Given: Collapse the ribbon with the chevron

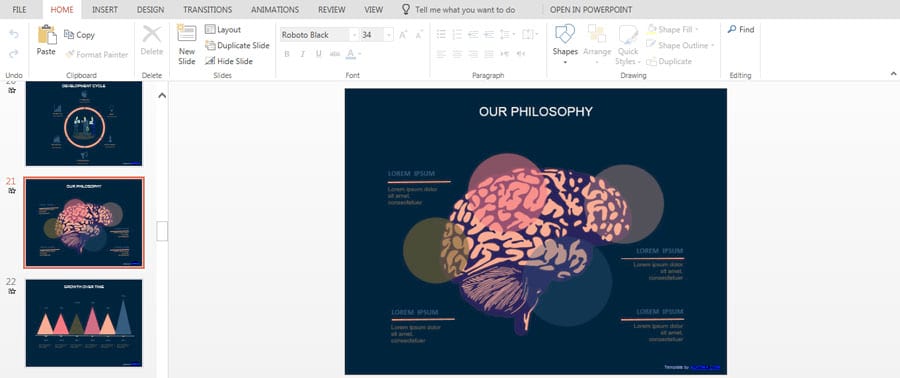Looking at the screenshot, I should pos(893,73).
